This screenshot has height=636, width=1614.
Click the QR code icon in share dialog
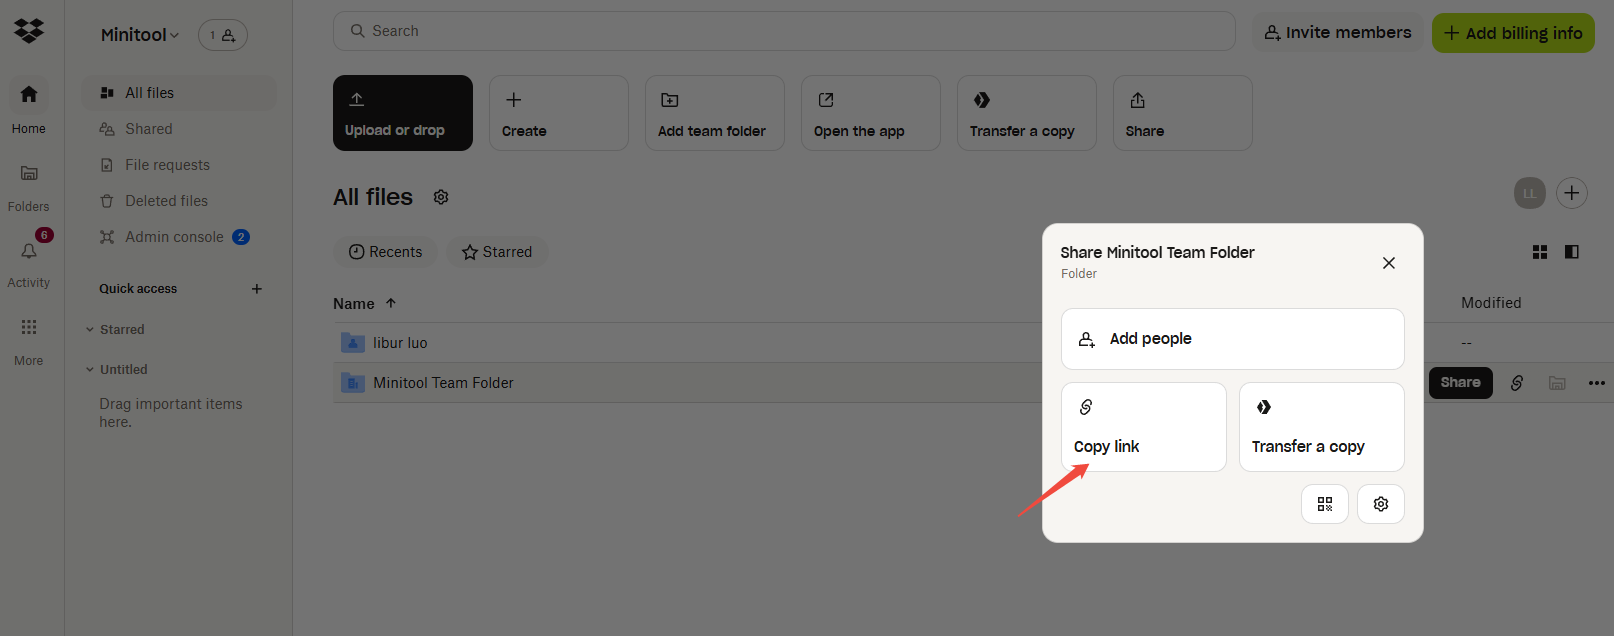[x=1325, y=504]
